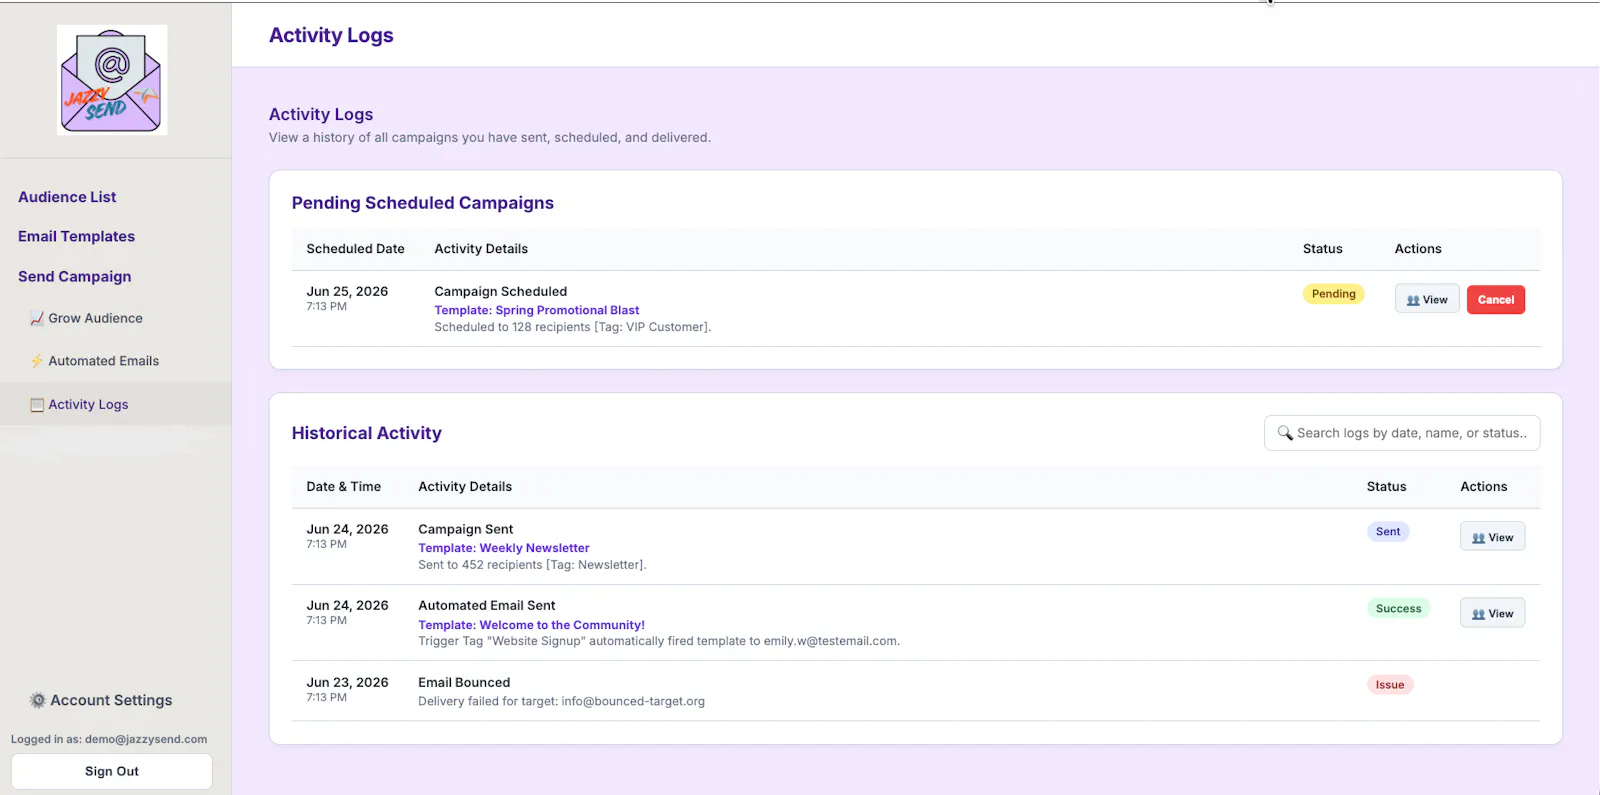Screen dimensions: 1600x795
Task: Click the Grow Audience chart icon
Action: [x=37, y=319]
